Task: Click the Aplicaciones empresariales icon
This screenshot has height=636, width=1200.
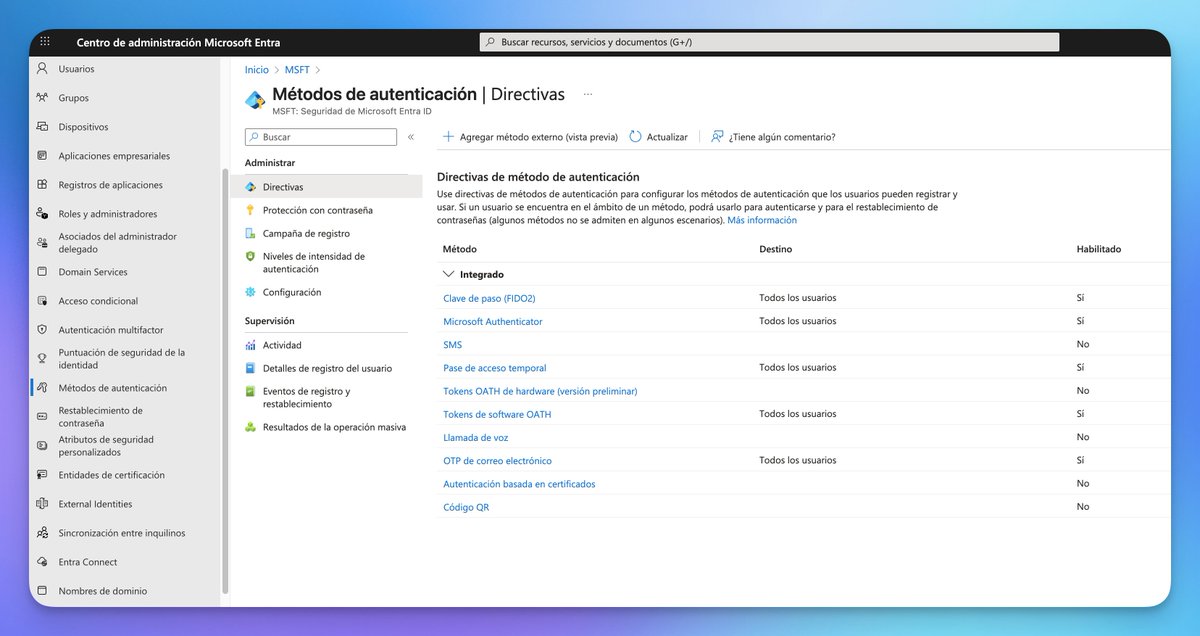Action: tap(42, 156)
